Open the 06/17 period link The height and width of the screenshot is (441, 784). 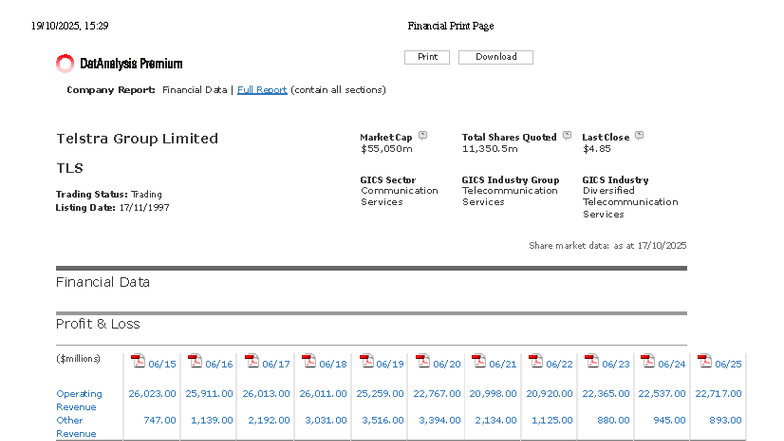click(276, 364)
